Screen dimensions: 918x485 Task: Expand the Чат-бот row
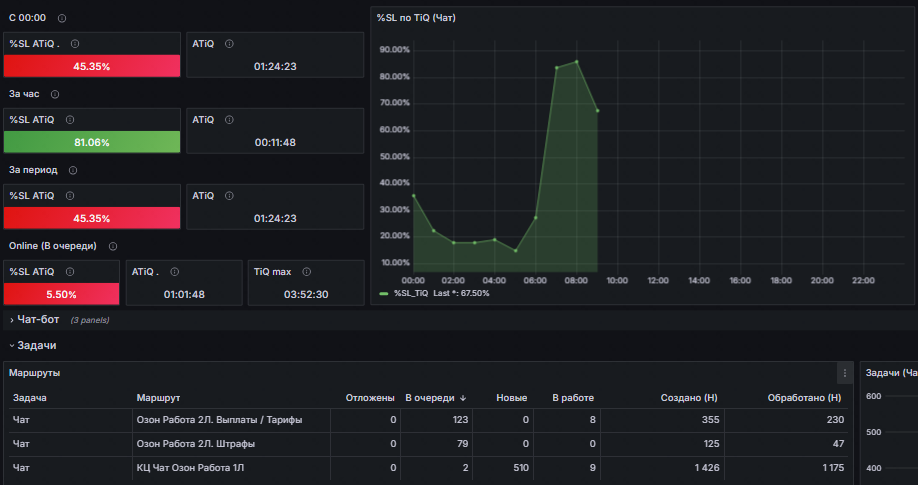(x=38, y=320)
